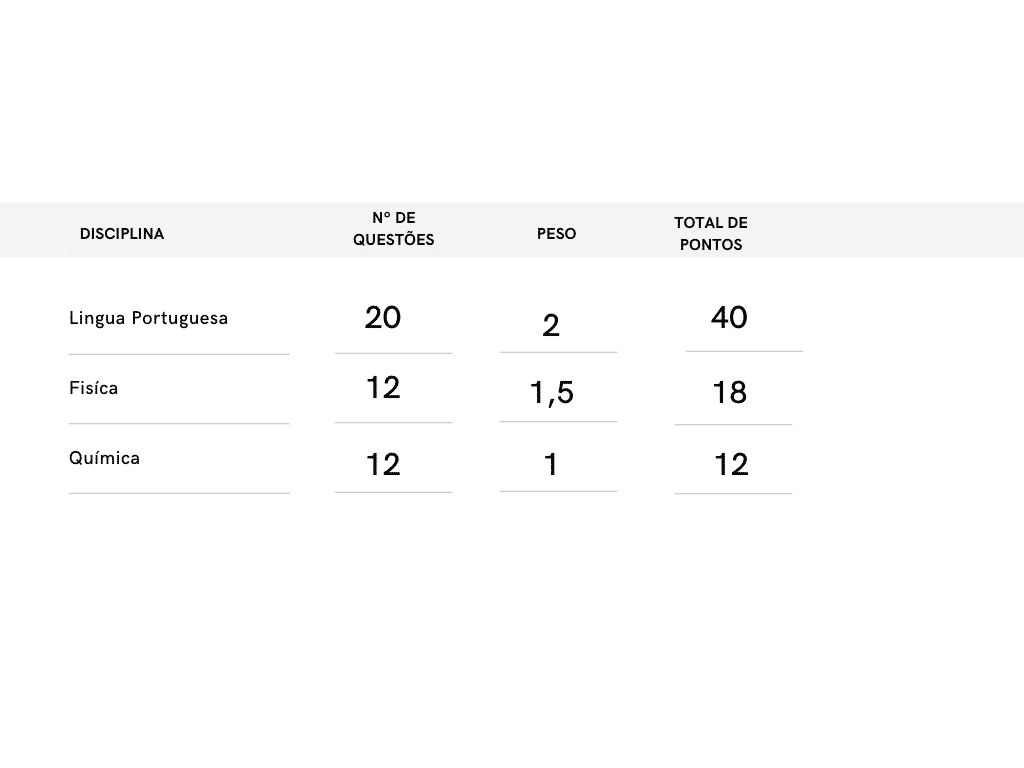Select the Nº DE QUESTÕES header
The width and height of the screenshot is (1024, 768).
pyautogui.click(x=393, y=229)
